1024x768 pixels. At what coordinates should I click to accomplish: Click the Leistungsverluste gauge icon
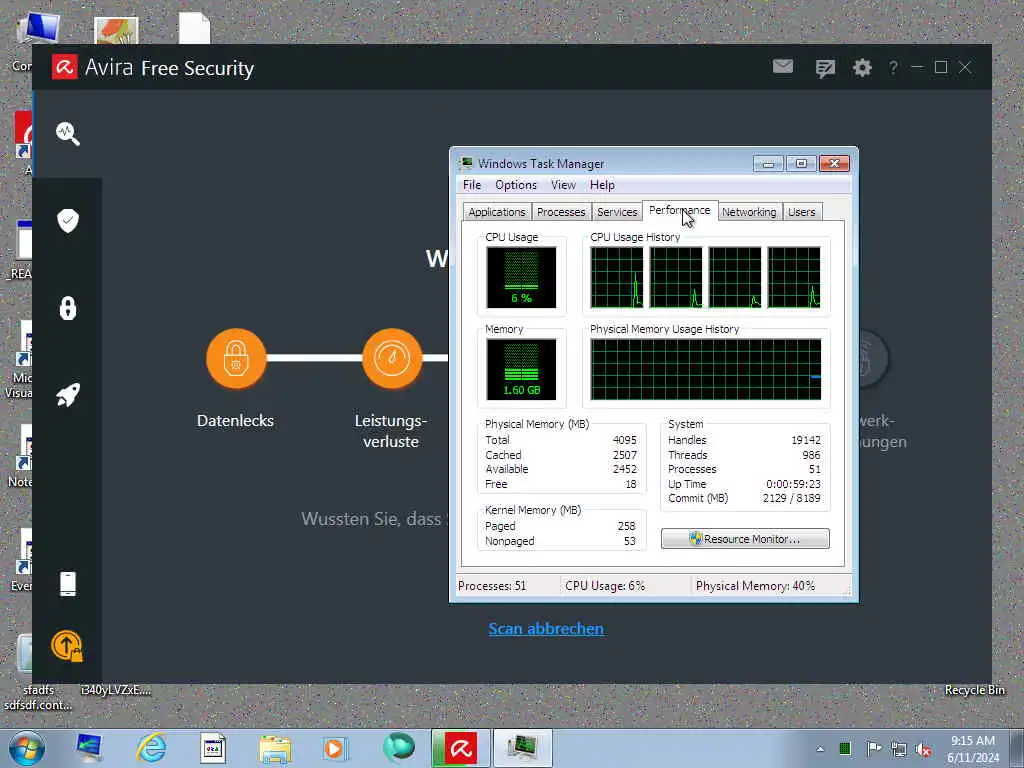click(392, 359)
